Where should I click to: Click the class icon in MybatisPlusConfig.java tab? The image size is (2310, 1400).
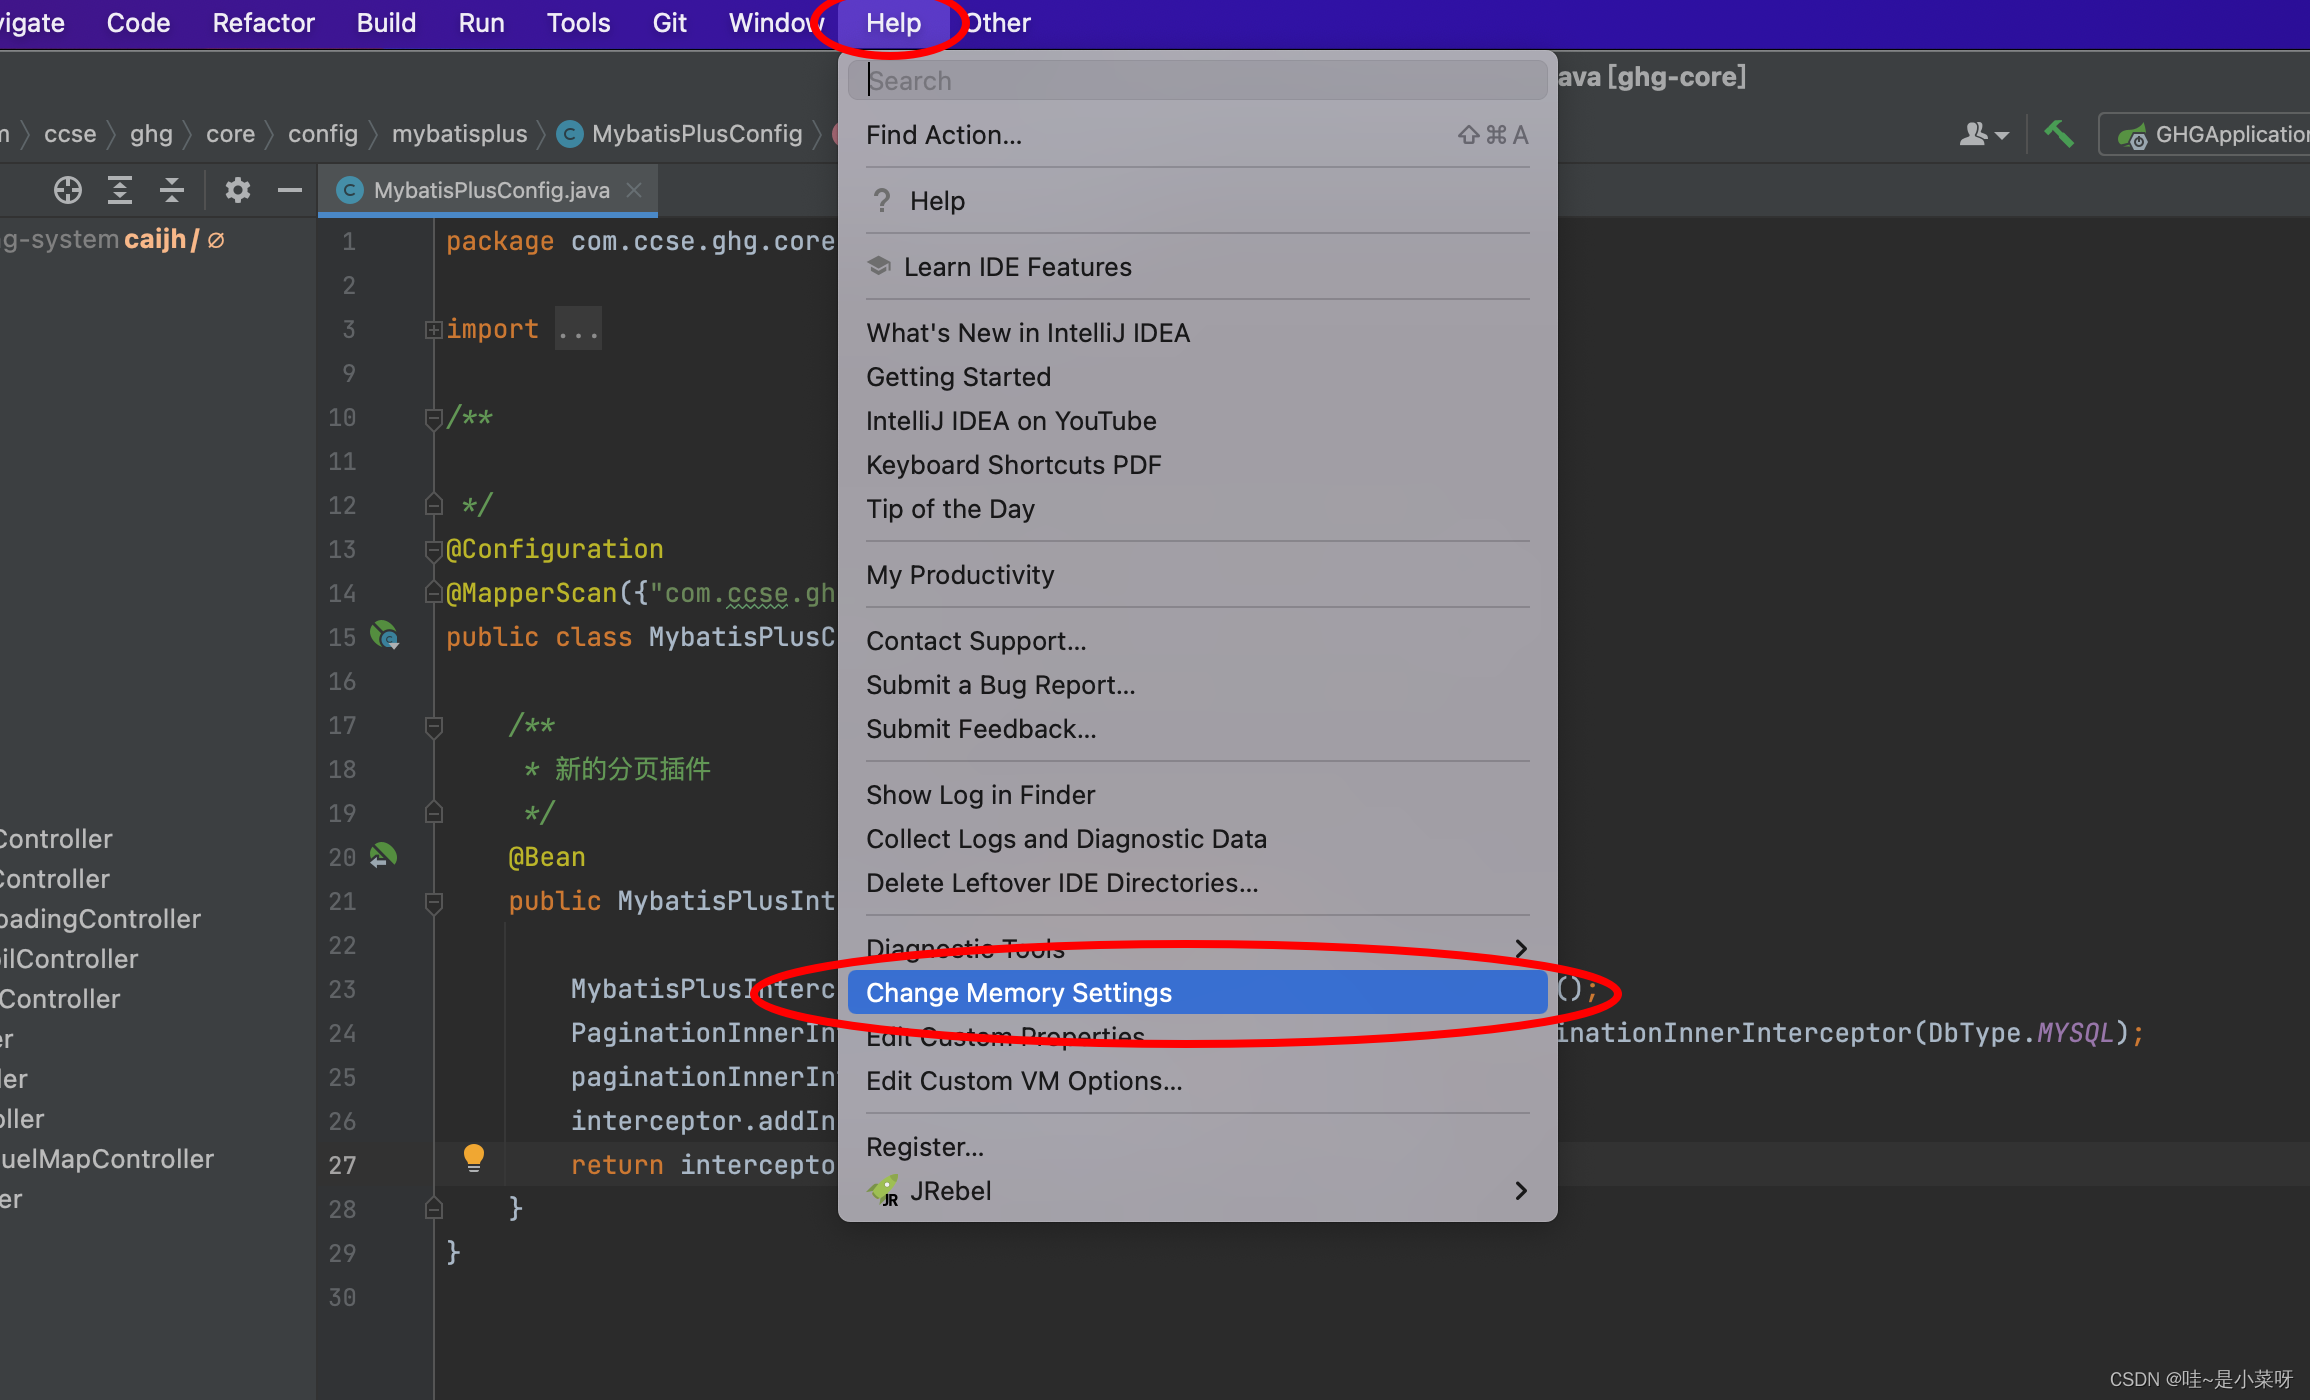[349, 190]
